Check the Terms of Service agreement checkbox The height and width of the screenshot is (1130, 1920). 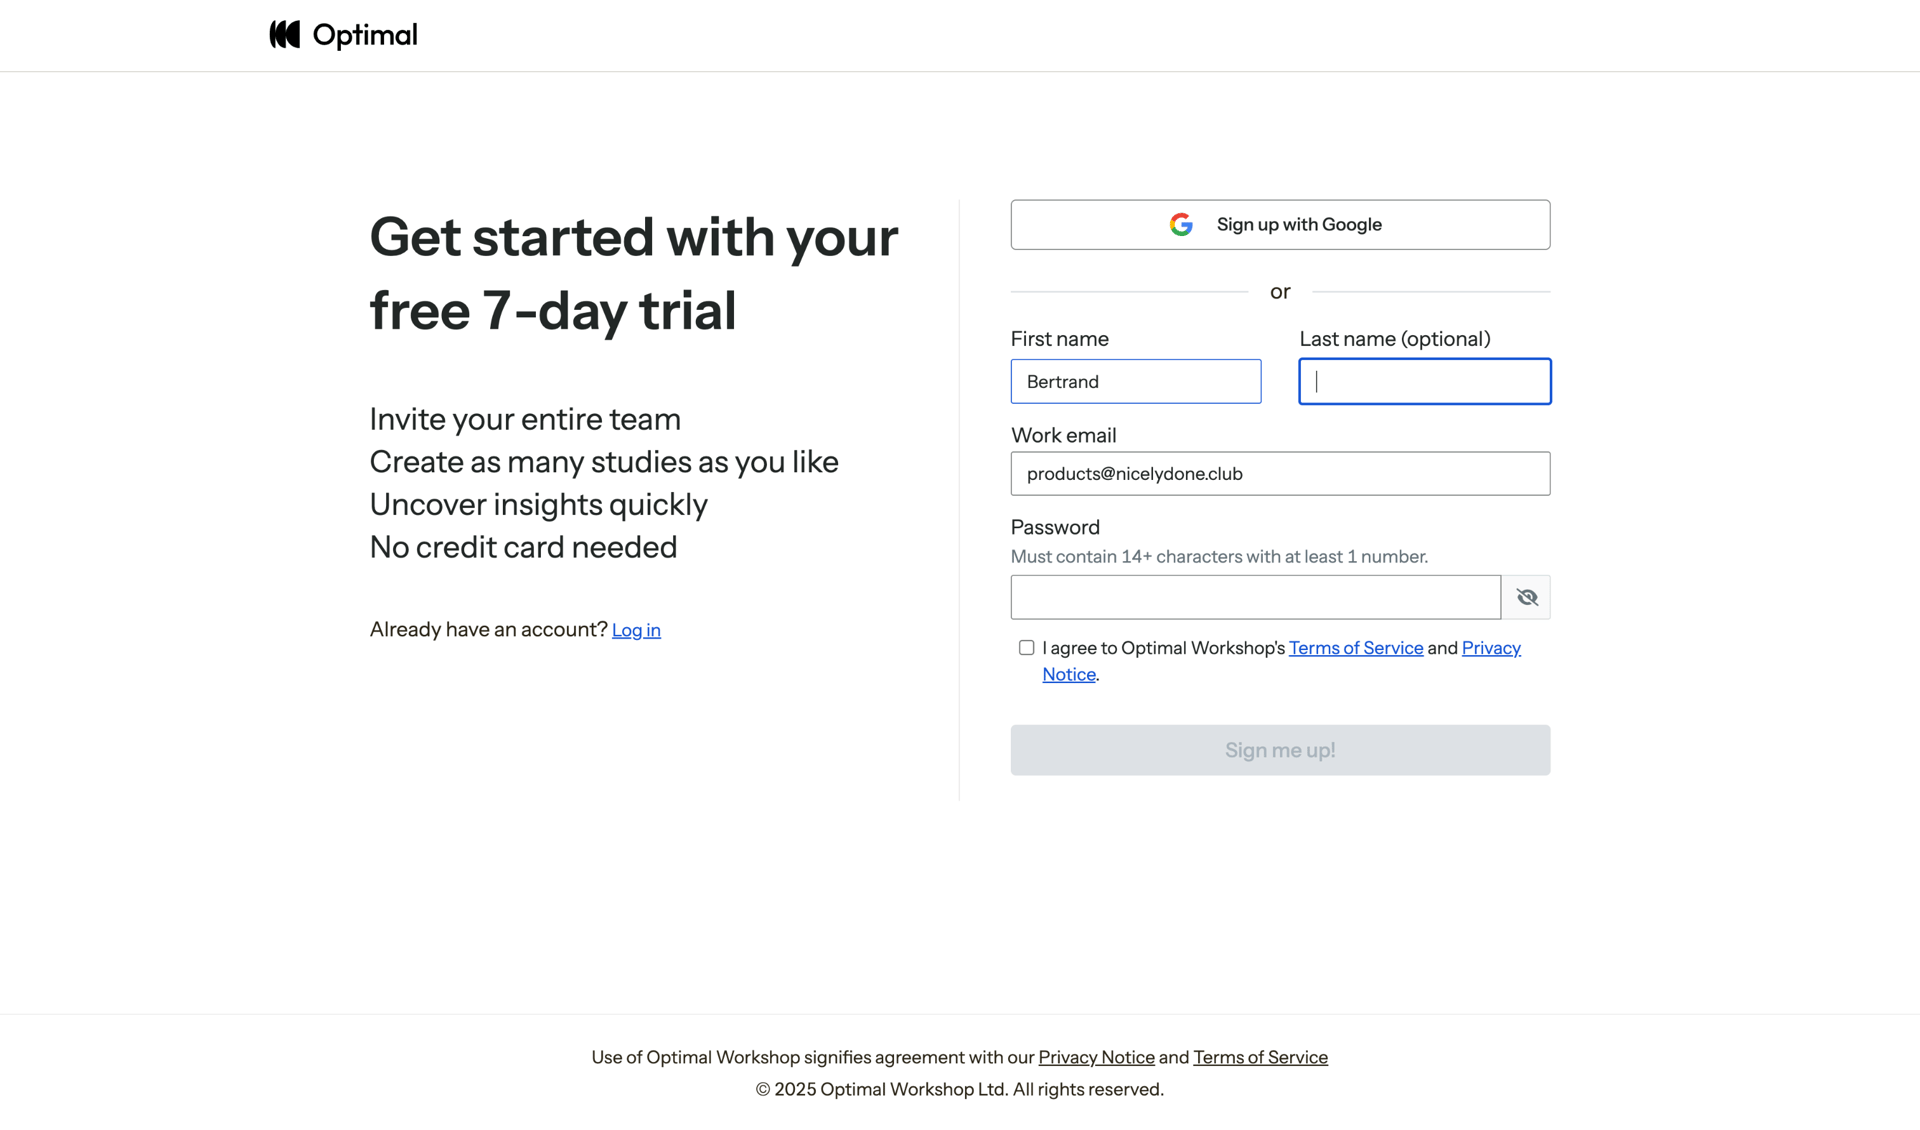click(x=1026, y=648)
